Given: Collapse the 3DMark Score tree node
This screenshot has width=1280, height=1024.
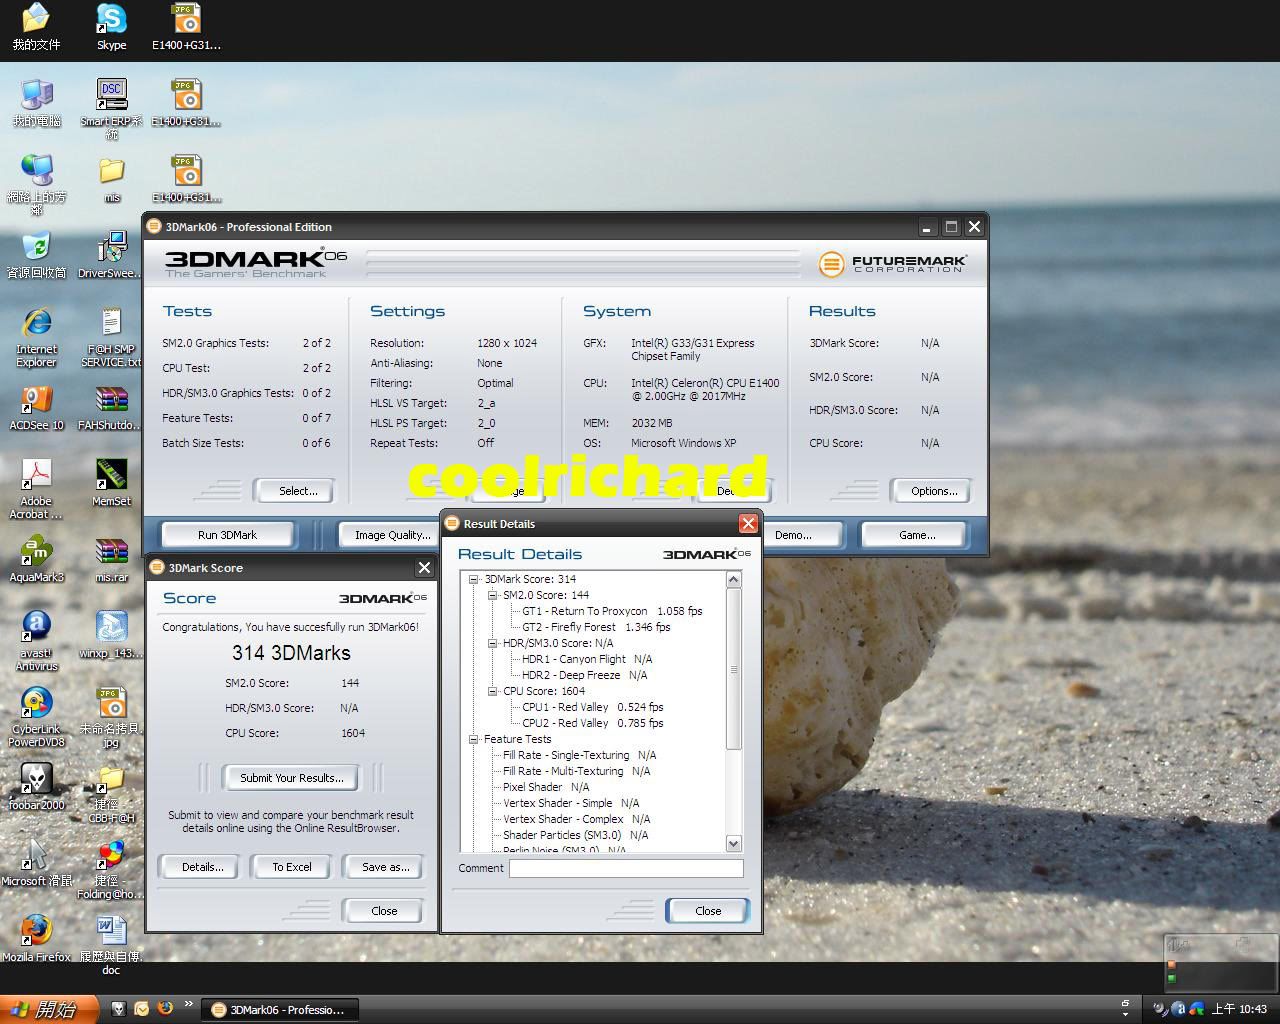Looking at the screenshot, I should point(474,579).
